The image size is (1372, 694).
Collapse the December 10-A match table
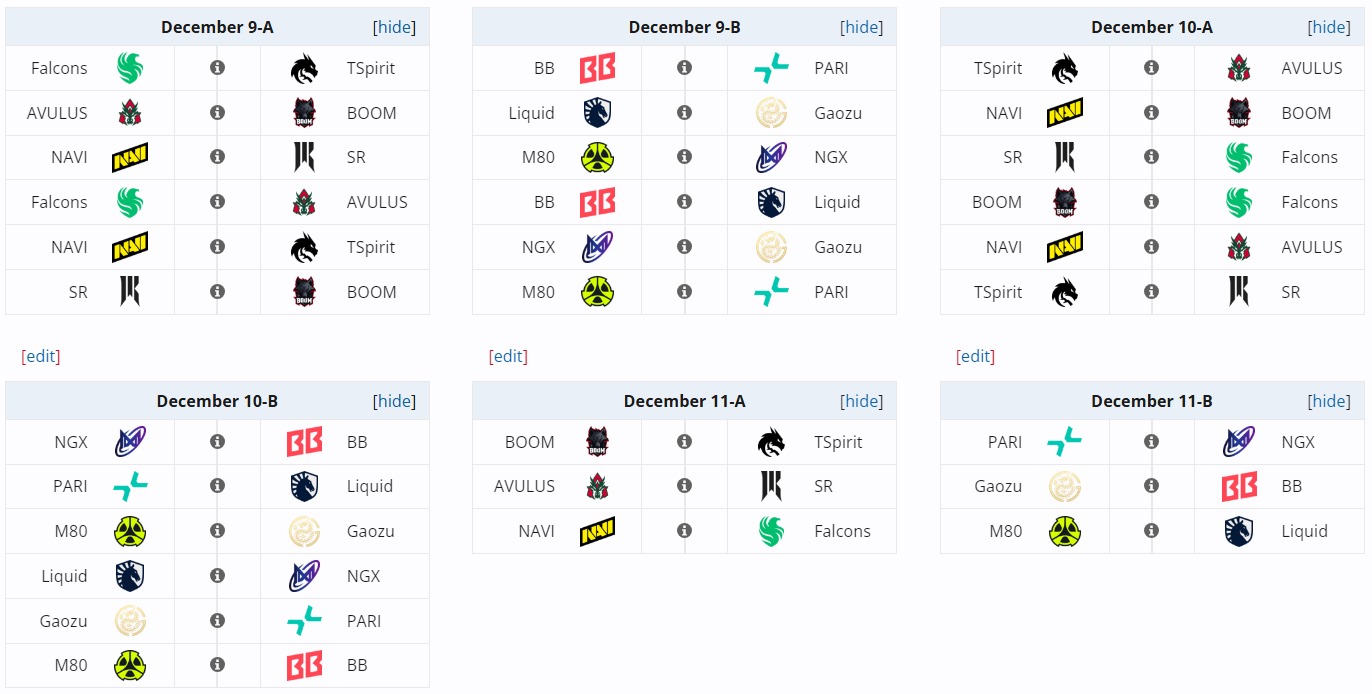tap(1329, 27)
